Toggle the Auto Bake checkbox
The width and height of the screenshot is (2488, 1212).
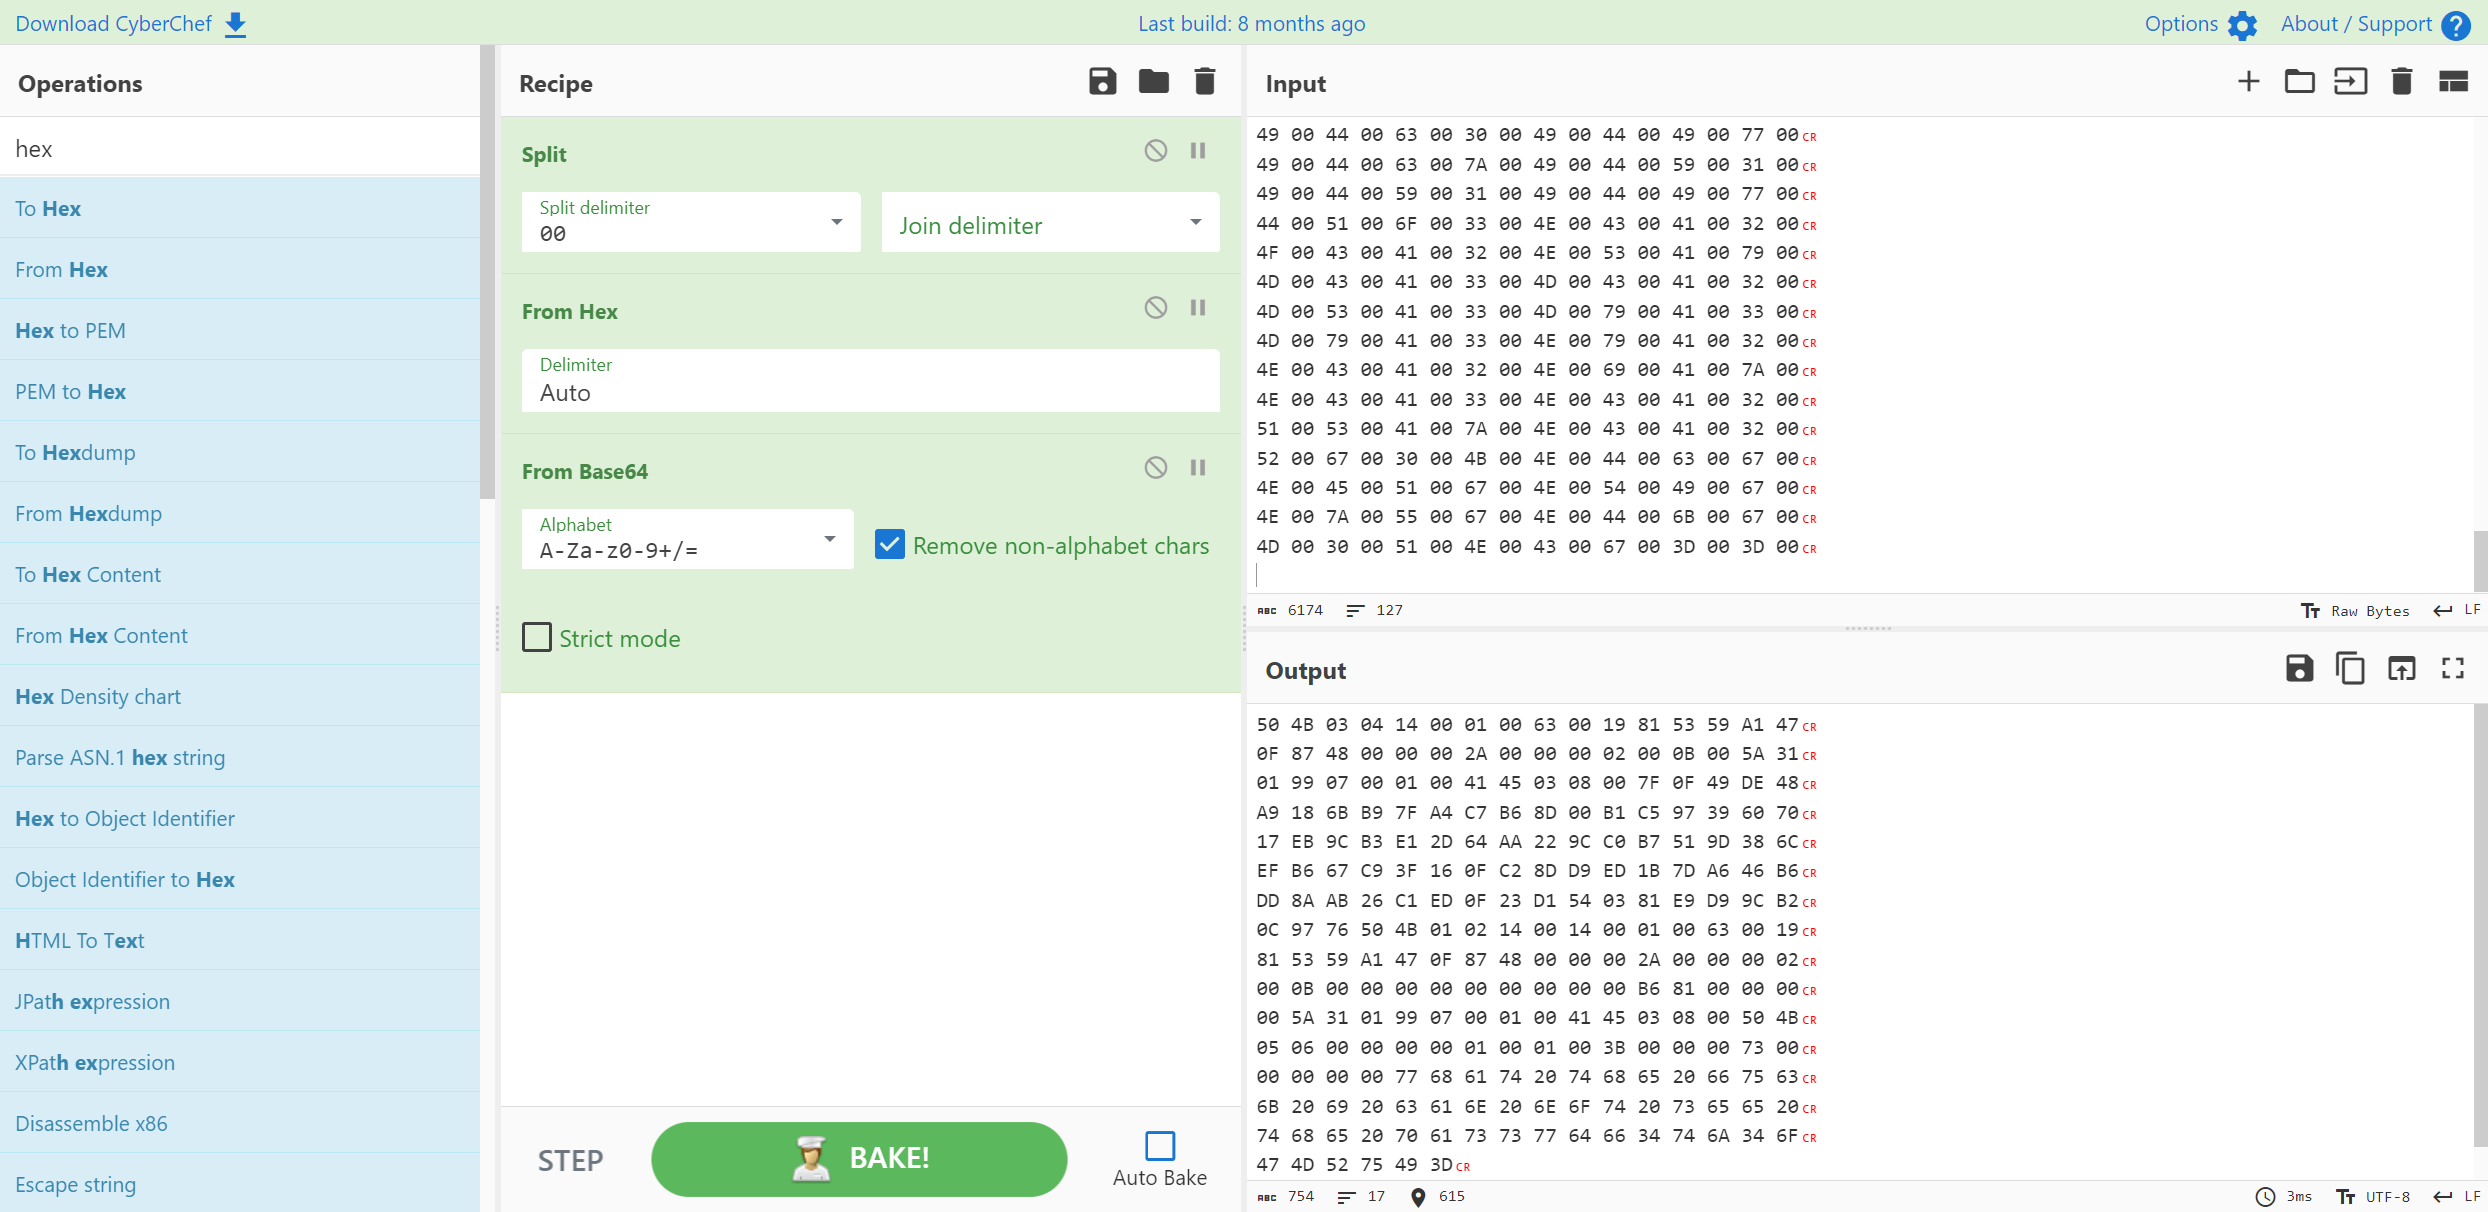pyautogui.click(x=1159, y=1145)
